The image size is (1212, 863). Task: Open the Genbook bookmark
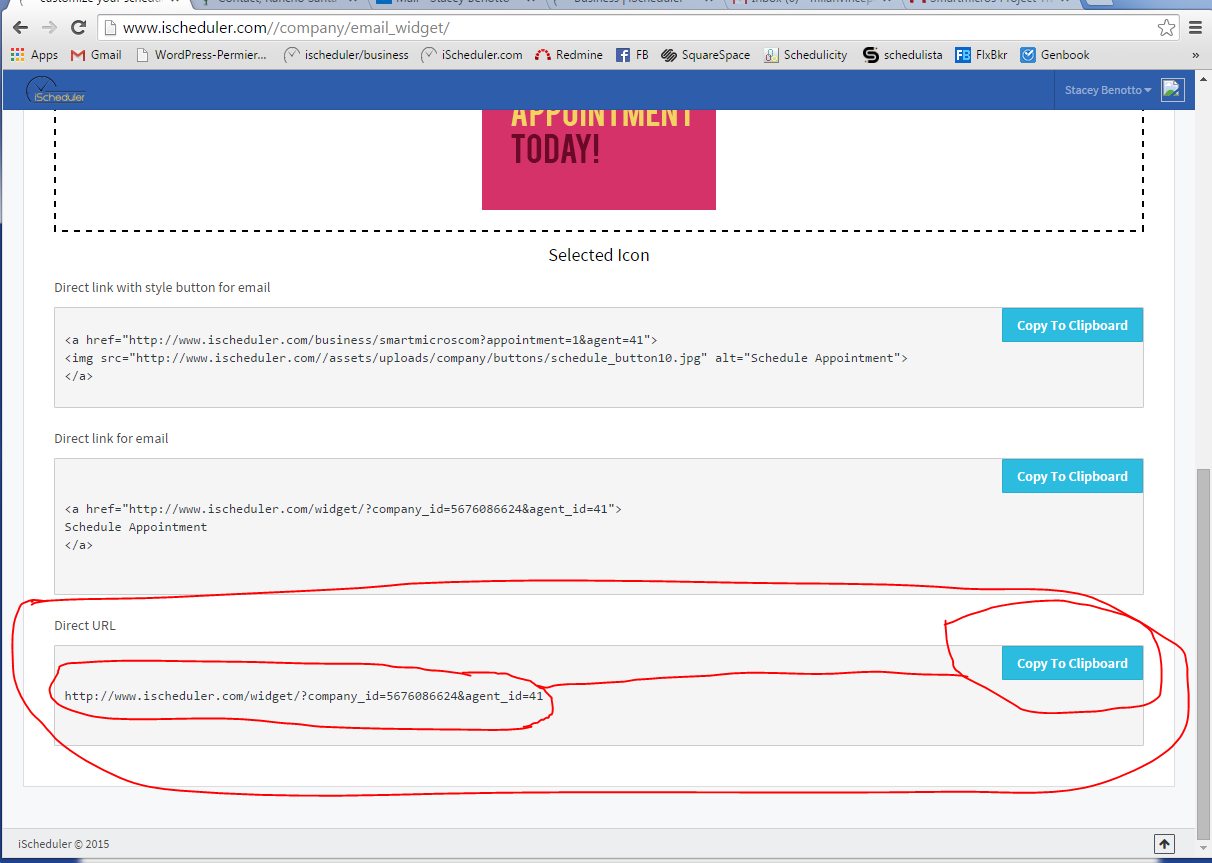(x=1055, y=55)
